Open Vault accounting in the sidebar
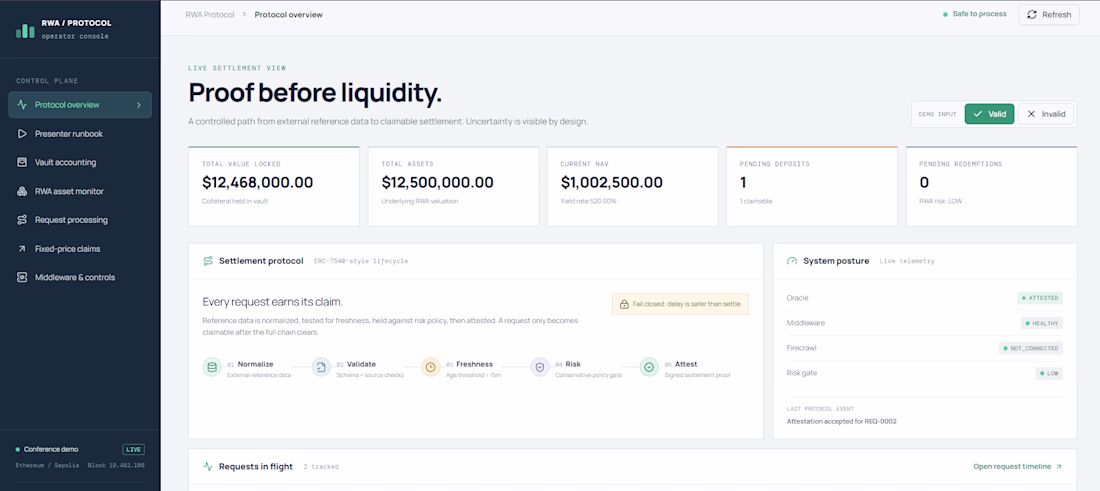This screenshot has height=491, width=1100. pyautogui.click(x=80, y=162)
